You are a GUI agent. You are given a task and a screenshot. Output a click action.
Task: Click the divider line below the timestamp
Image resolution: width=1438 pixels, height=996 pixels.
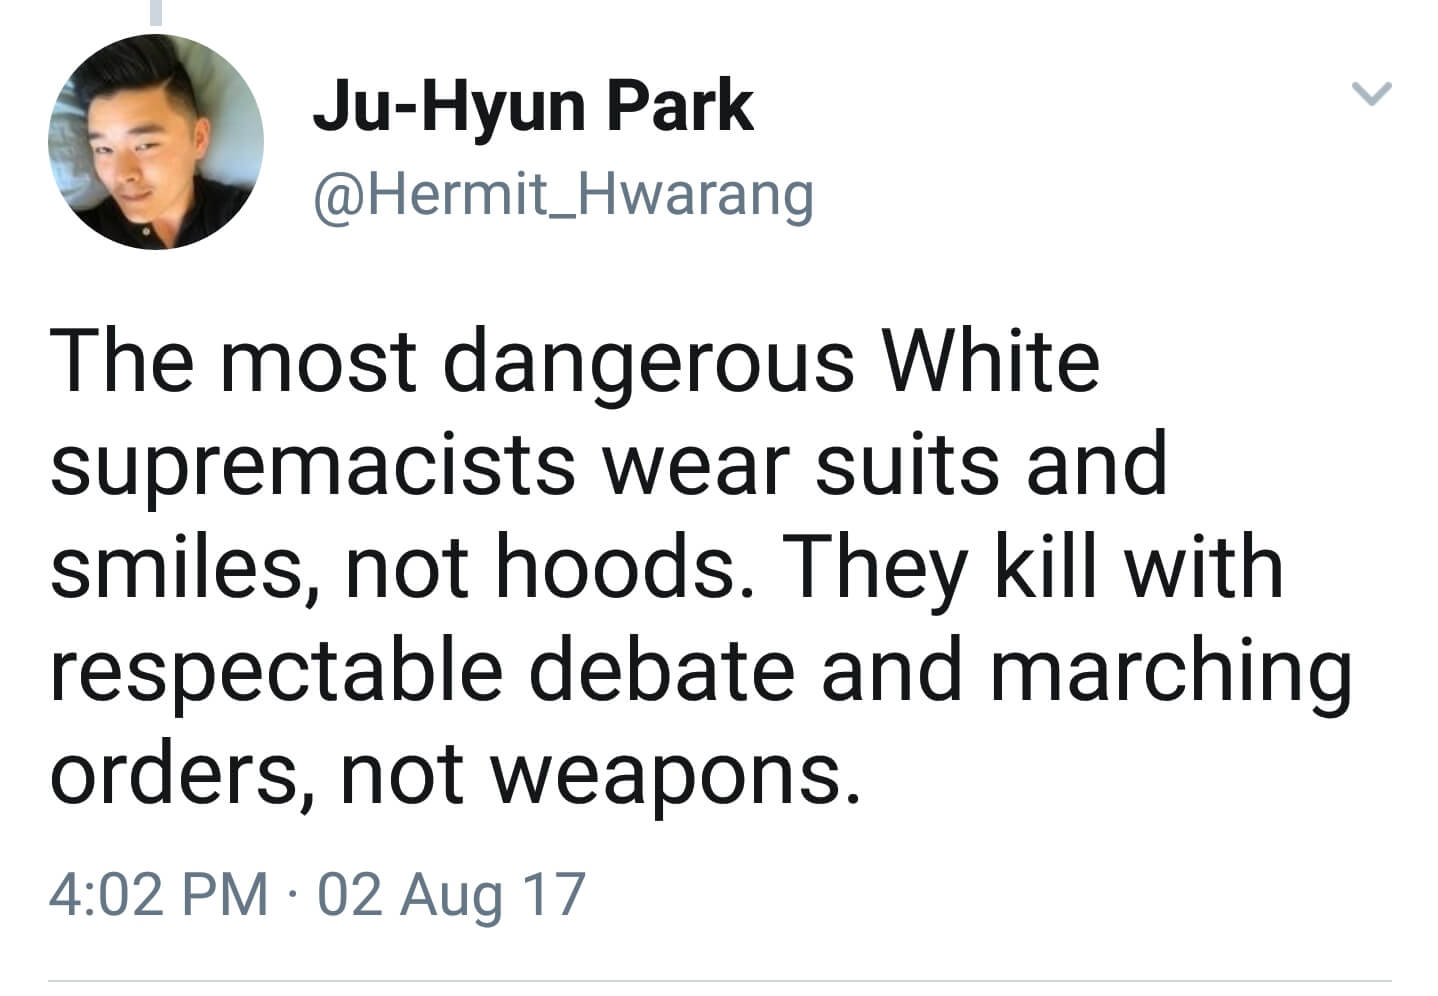click(719, 981)
